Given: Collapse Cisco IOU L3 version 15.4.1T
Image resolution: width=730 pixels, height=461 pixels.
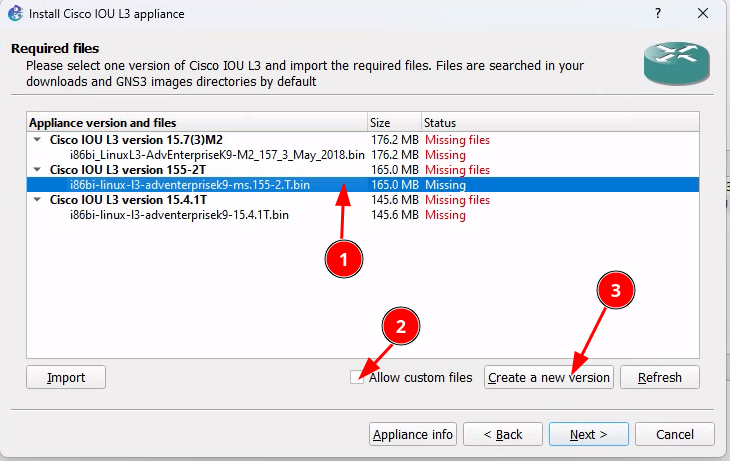Looking at the screenshot, I should 38,200.
